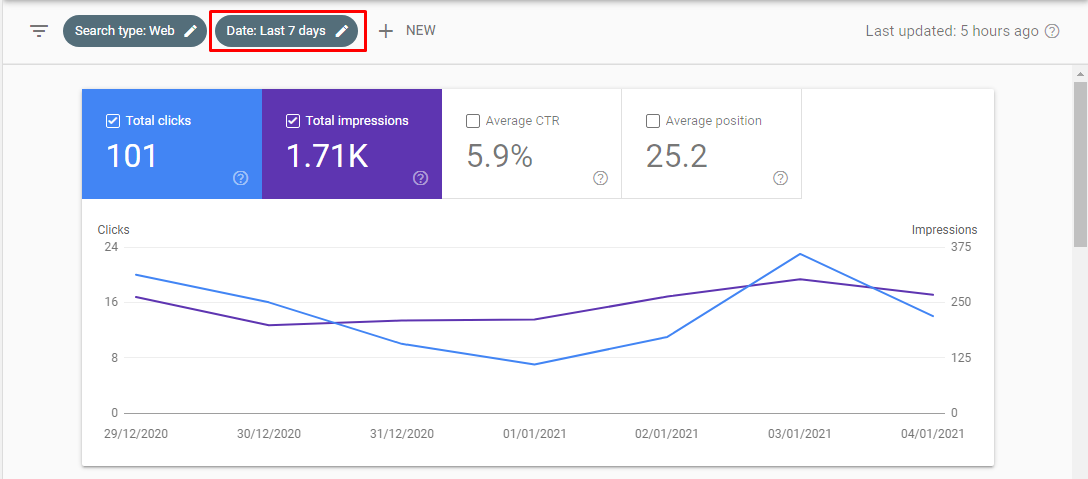The image size is (1088, 479).
Task: Click help icon on Total clicks card
Action: (x=240, y=178)
